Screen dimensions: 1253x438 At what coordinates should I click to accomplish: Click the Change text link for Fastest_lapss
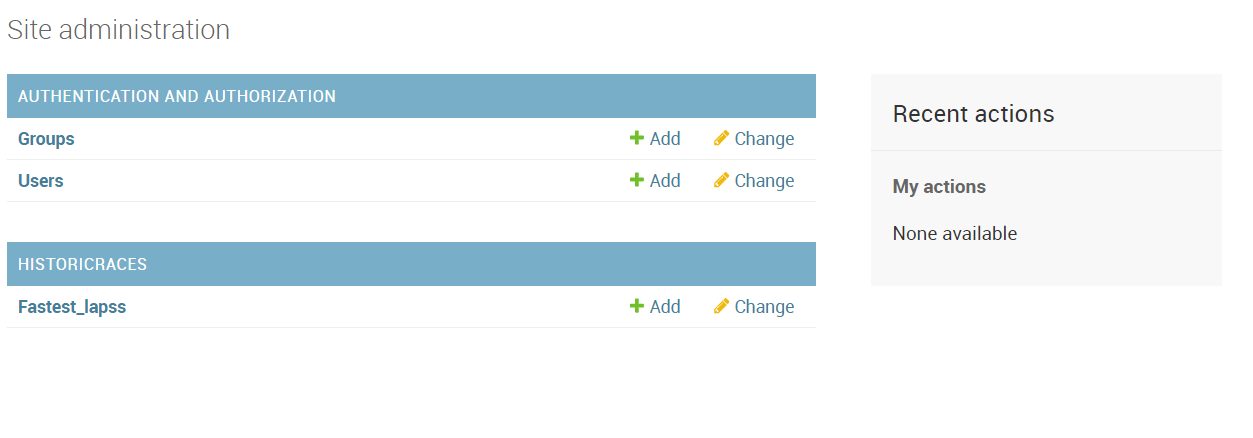(764, 307)
